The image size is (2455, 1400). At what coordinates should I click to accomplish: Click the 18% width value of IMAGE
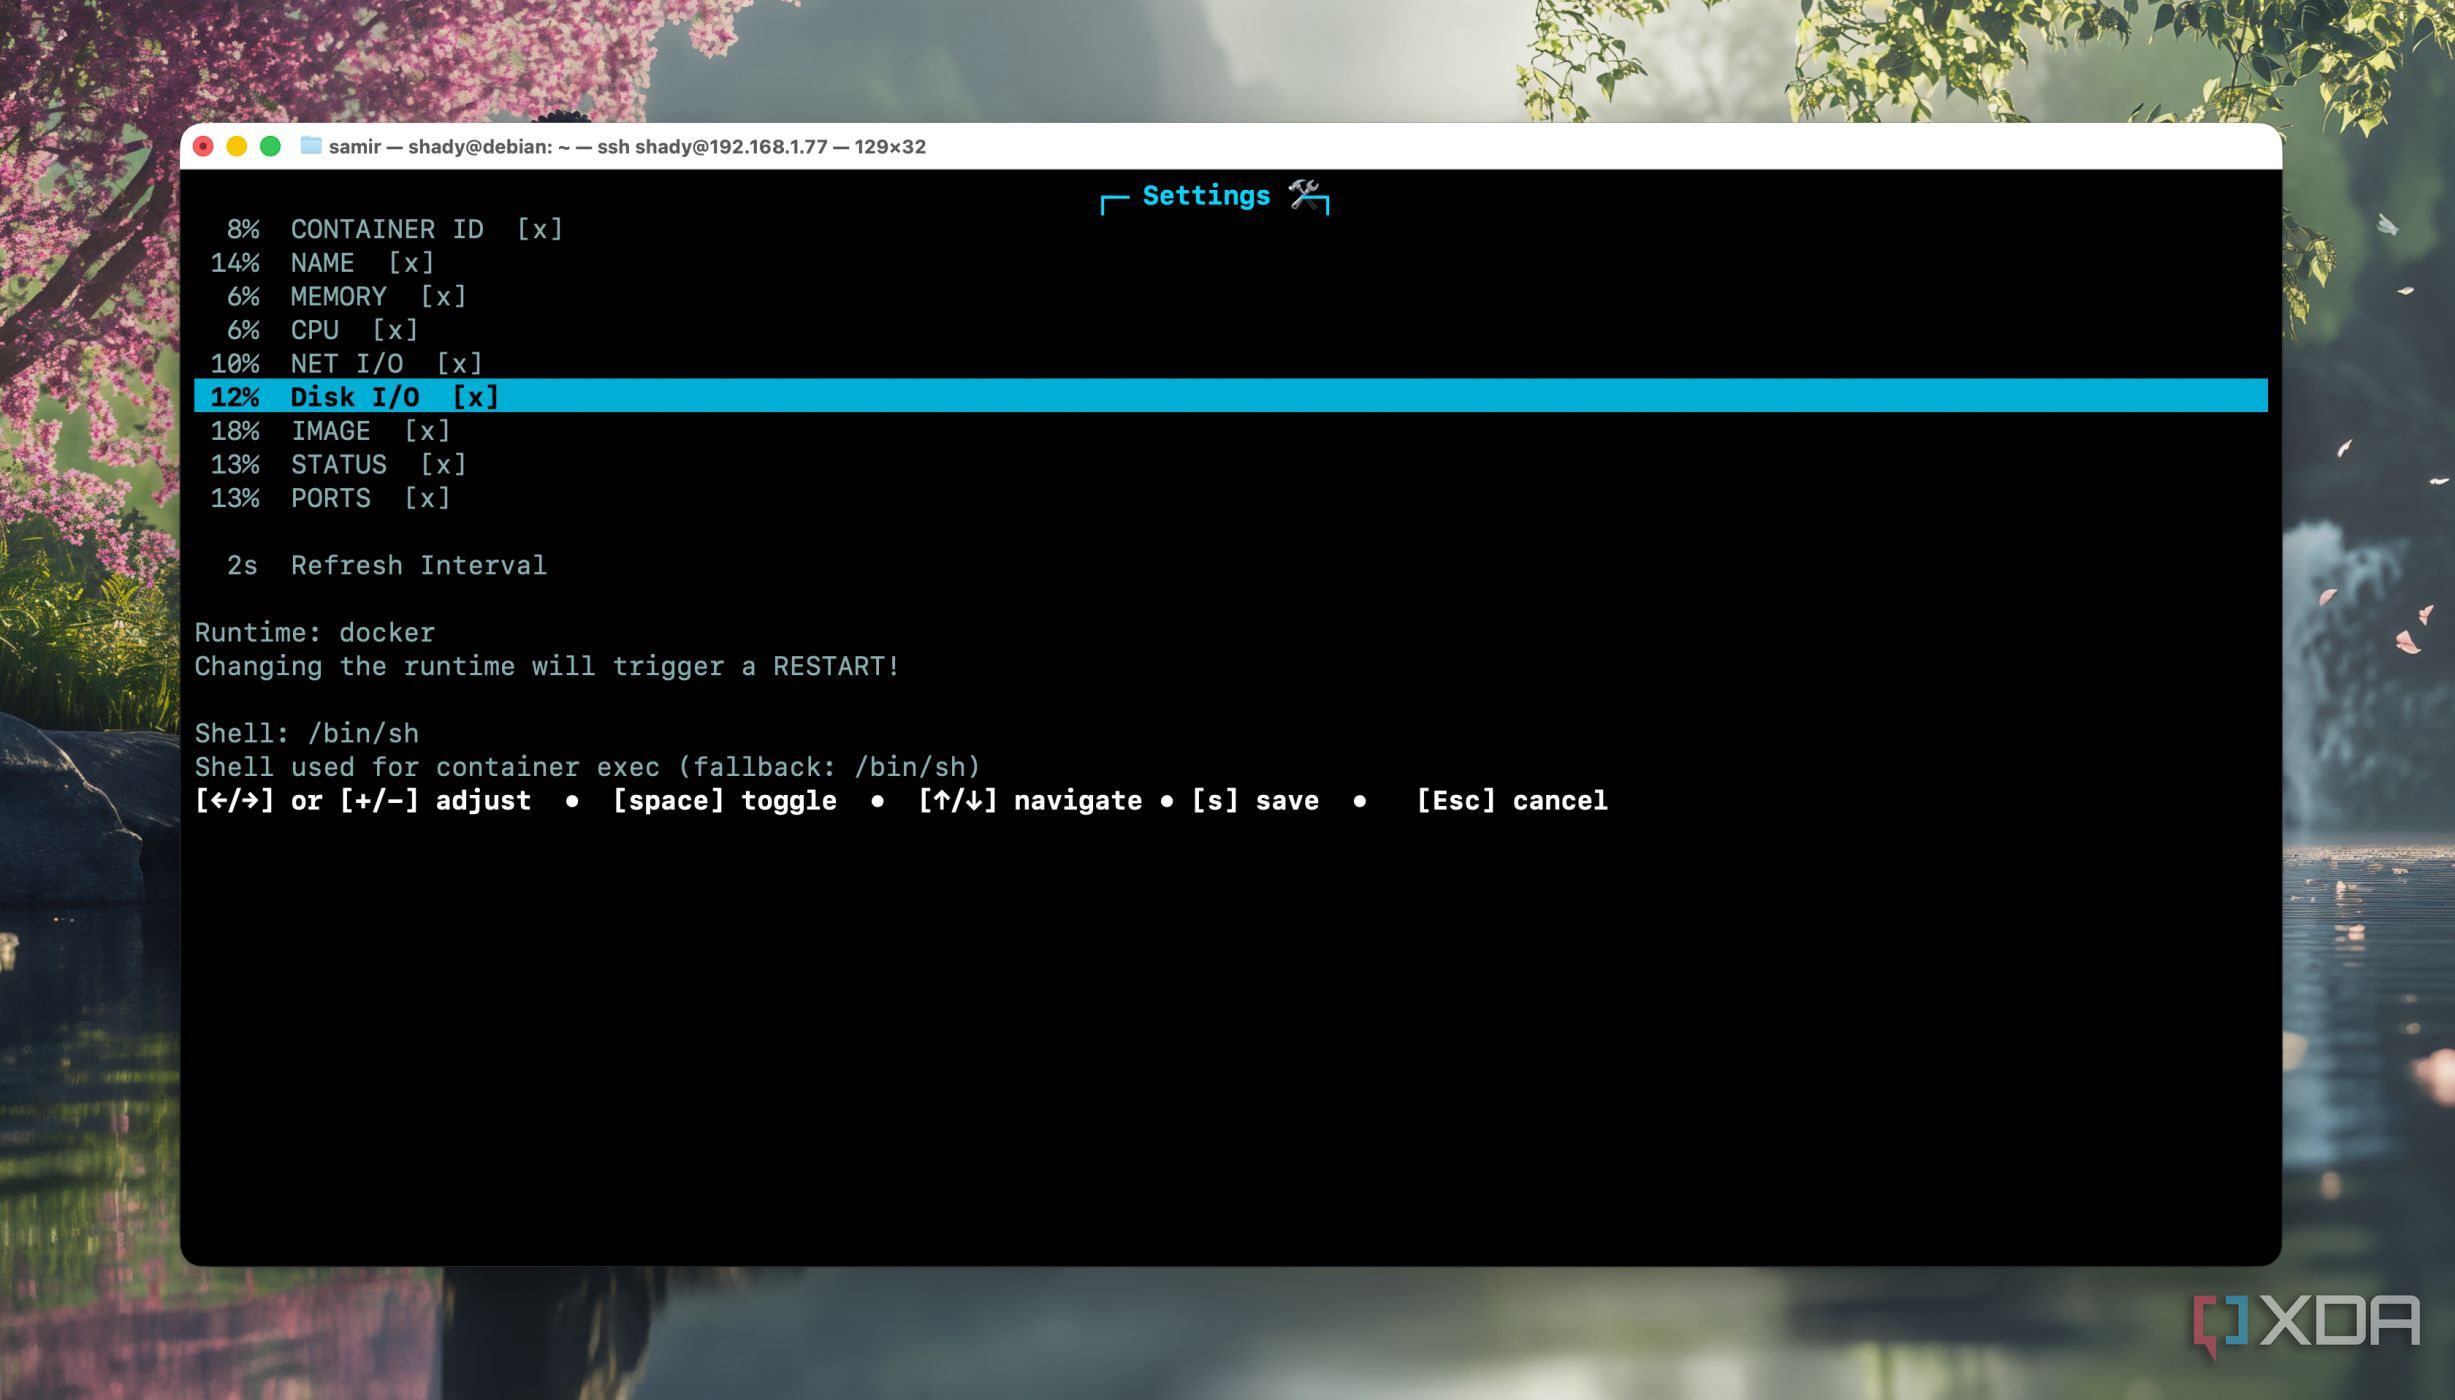235,431
